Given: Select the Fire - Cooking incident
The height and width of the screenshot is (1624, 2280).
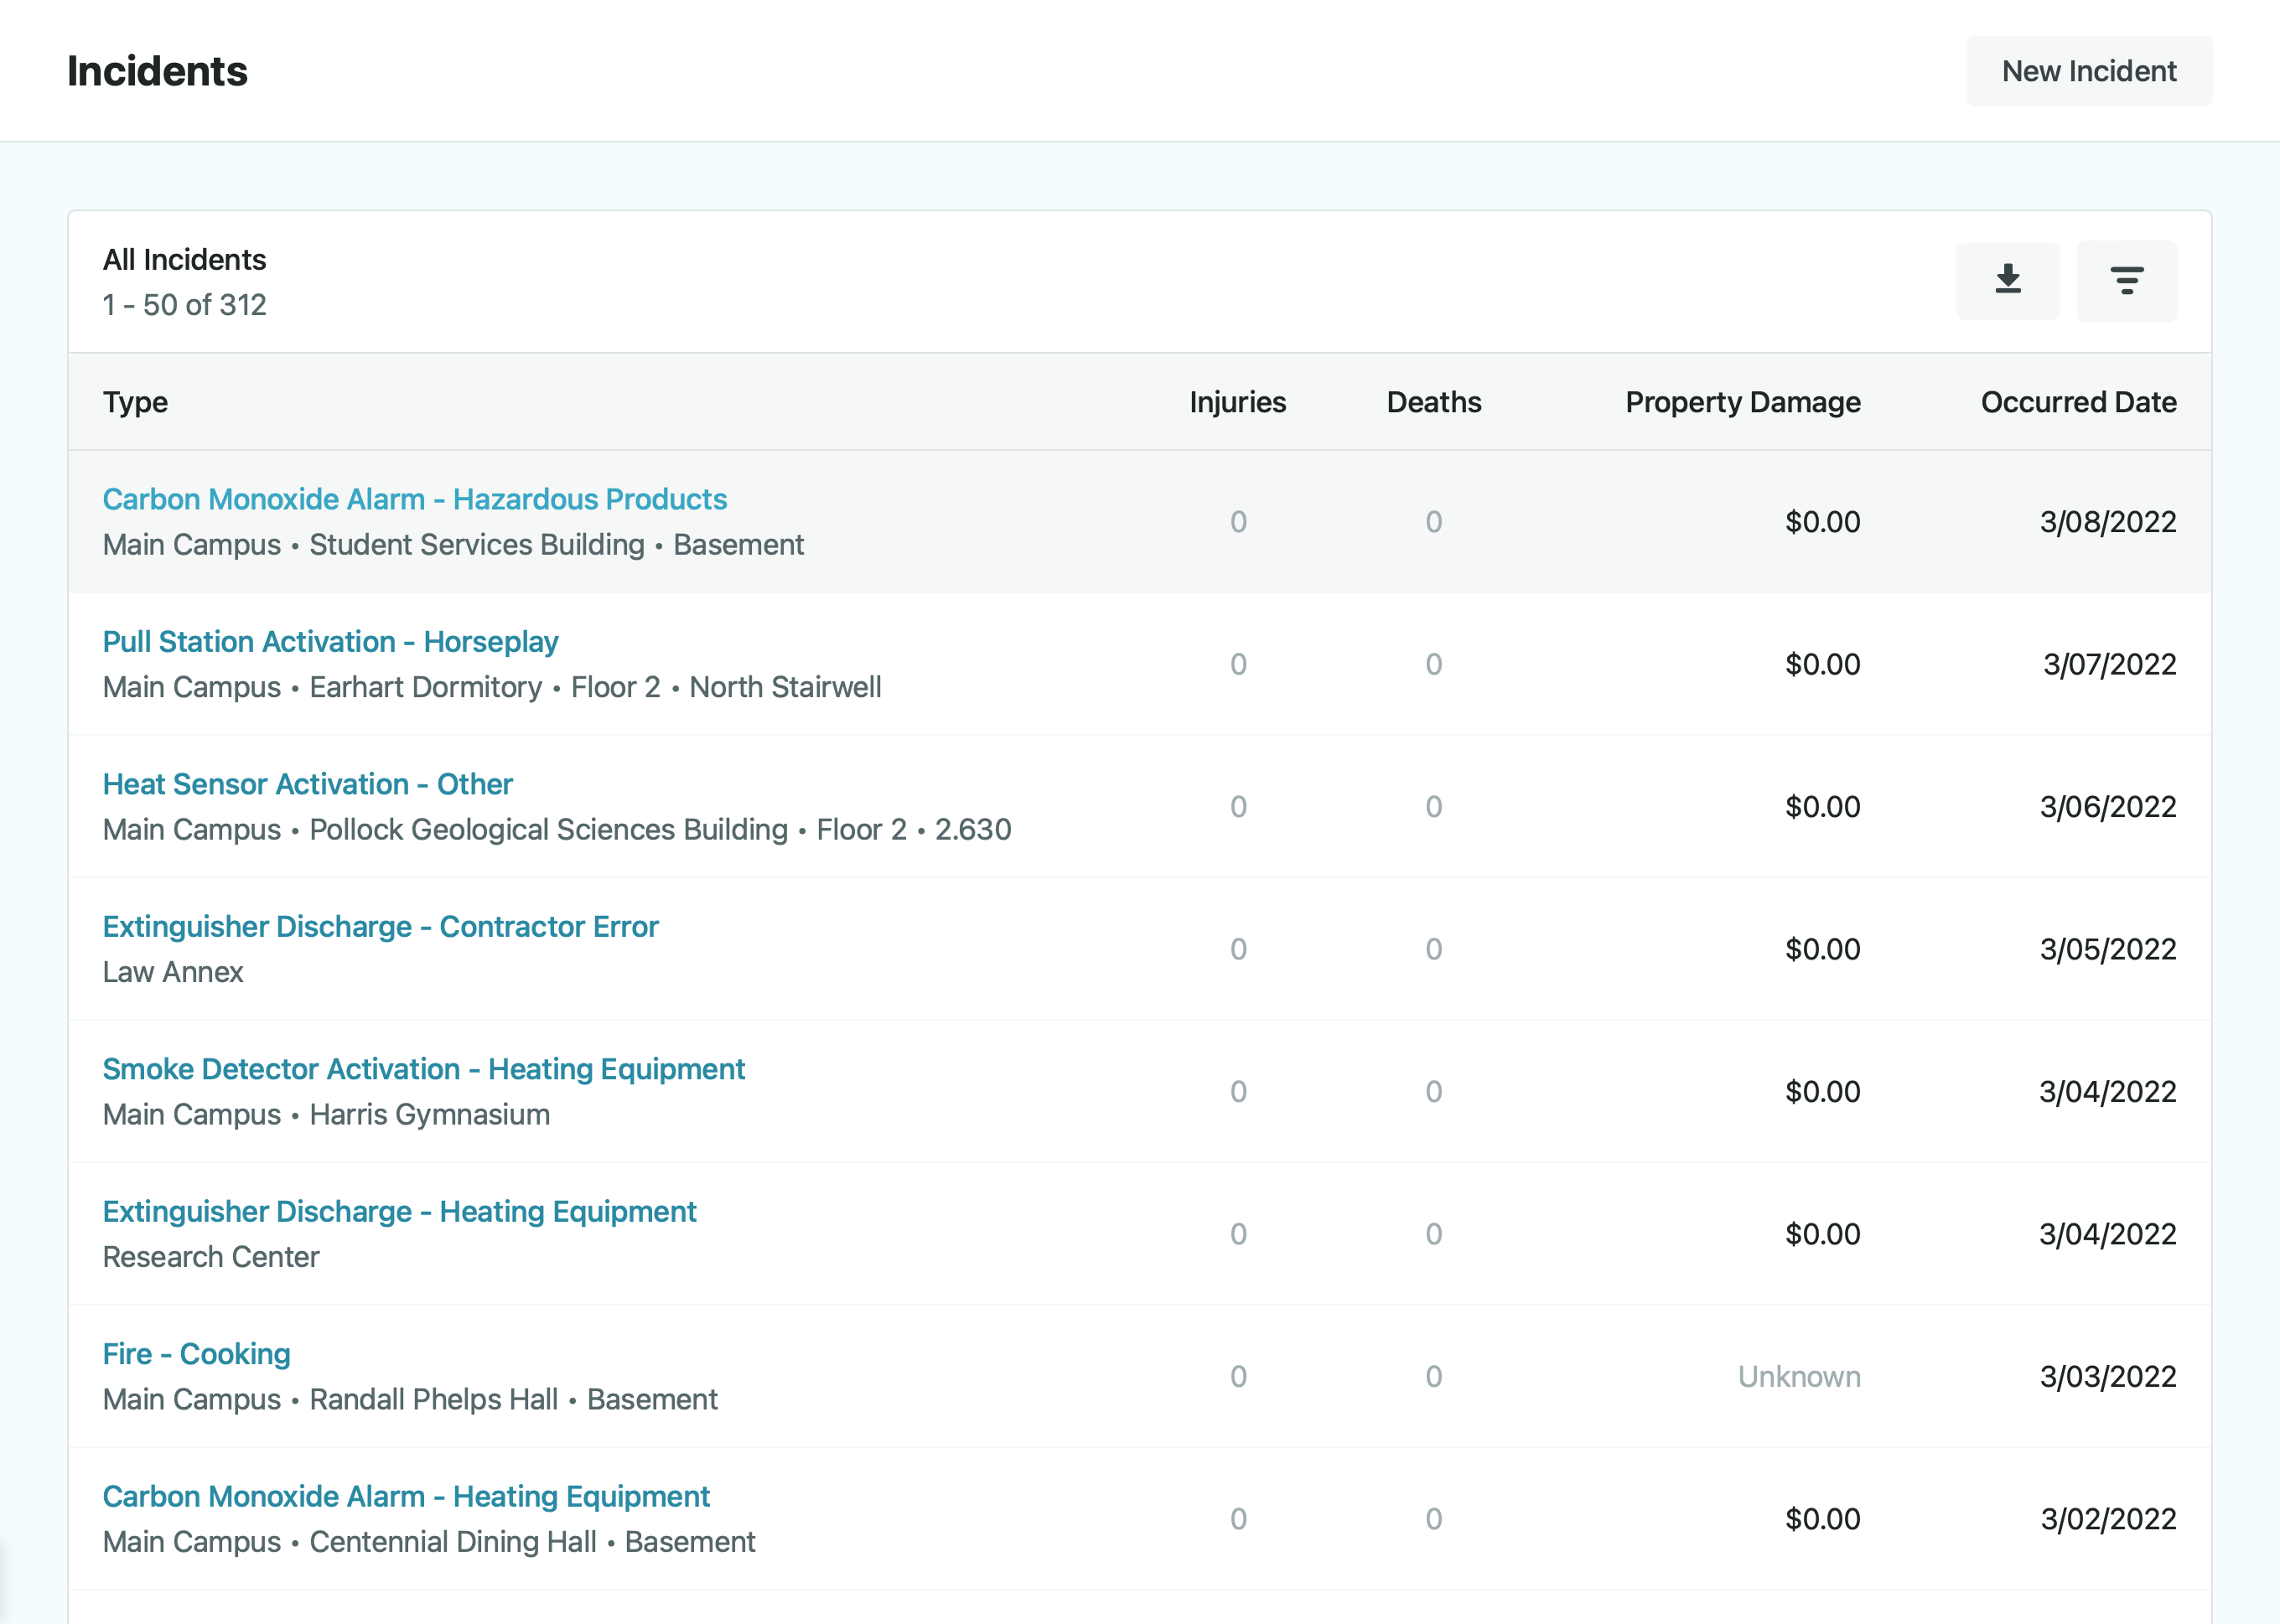Looking at the screenshot, I should (196, 1353).
